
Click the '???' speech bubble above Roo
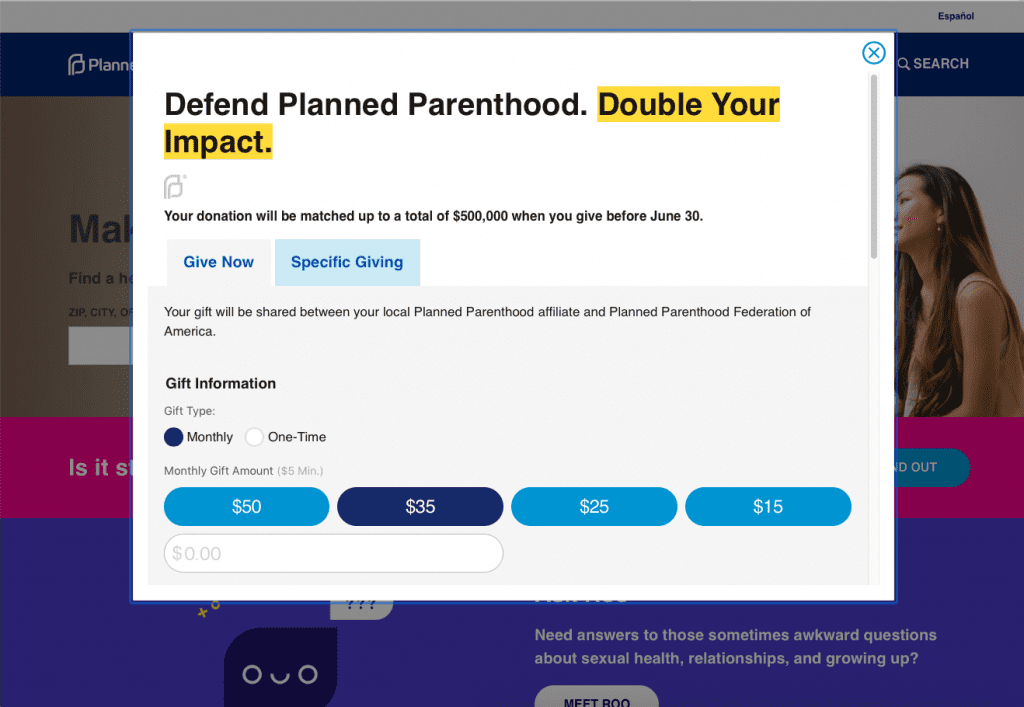(361, 604)
